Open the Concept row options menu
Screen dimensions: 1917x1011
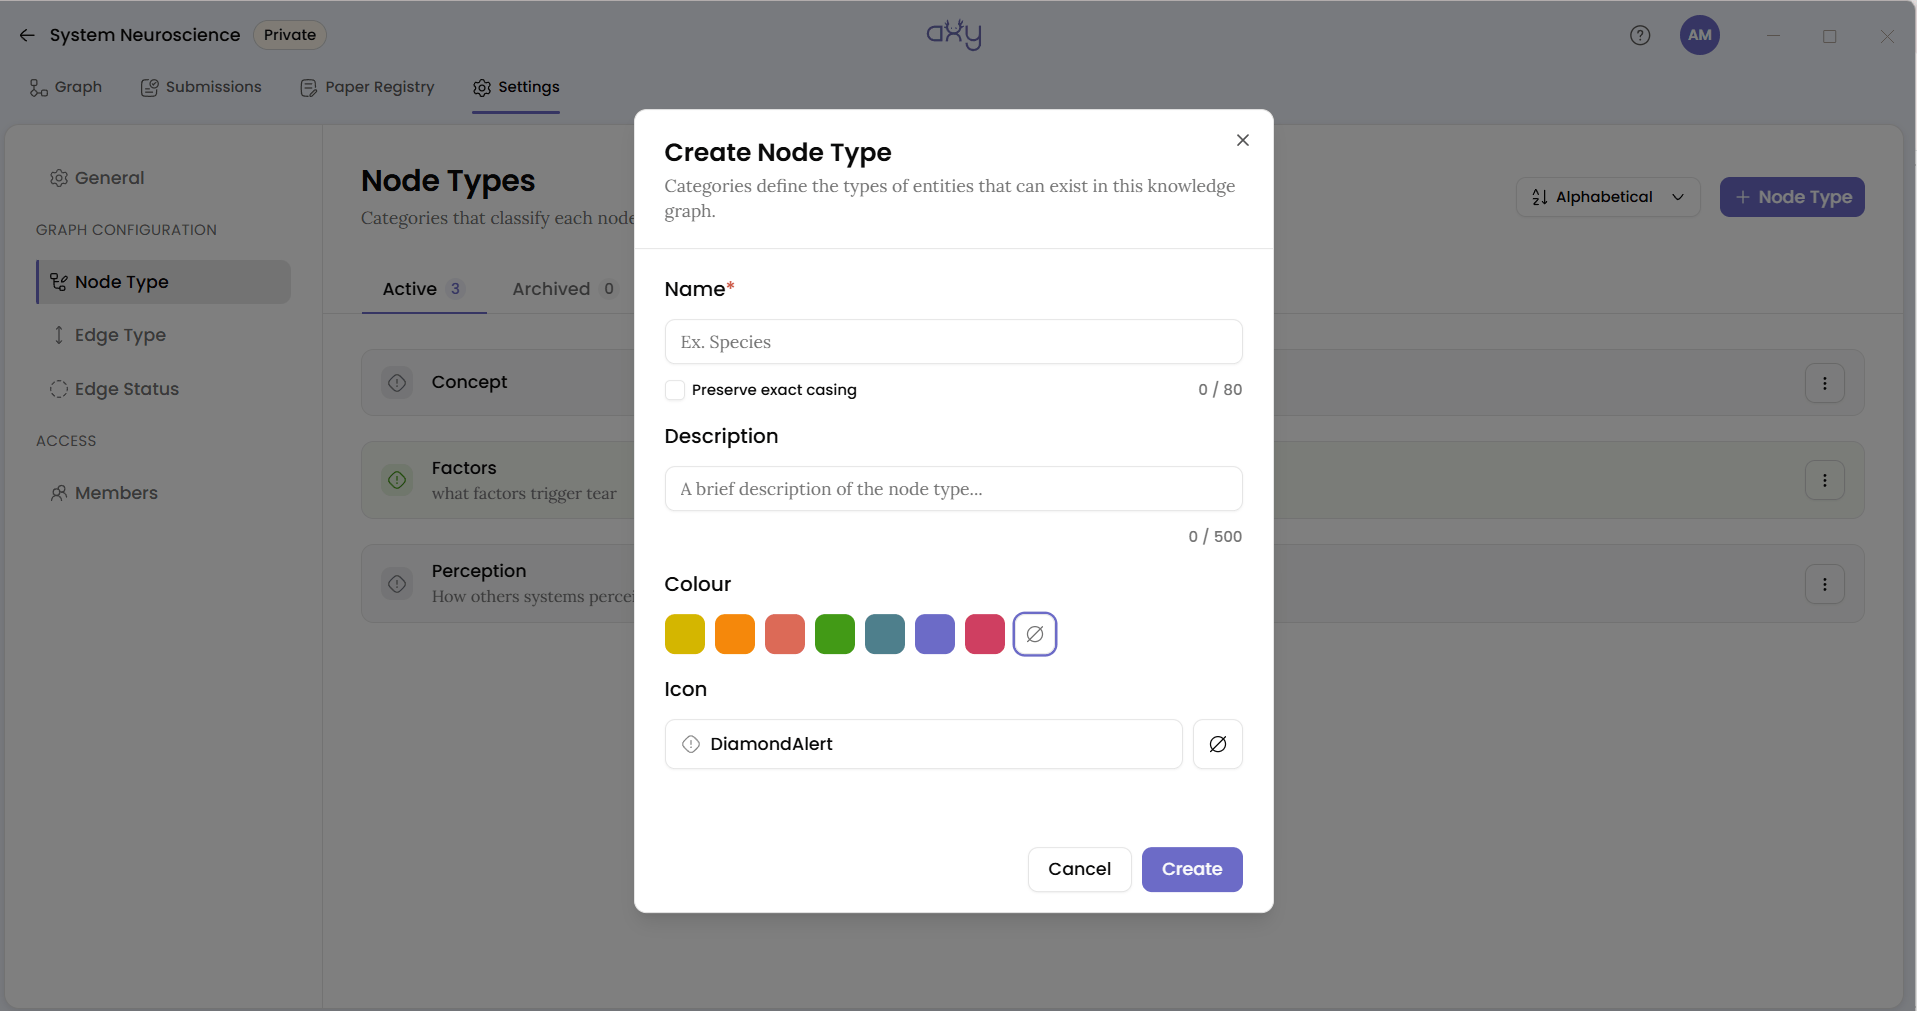(x=1825, y=383)
